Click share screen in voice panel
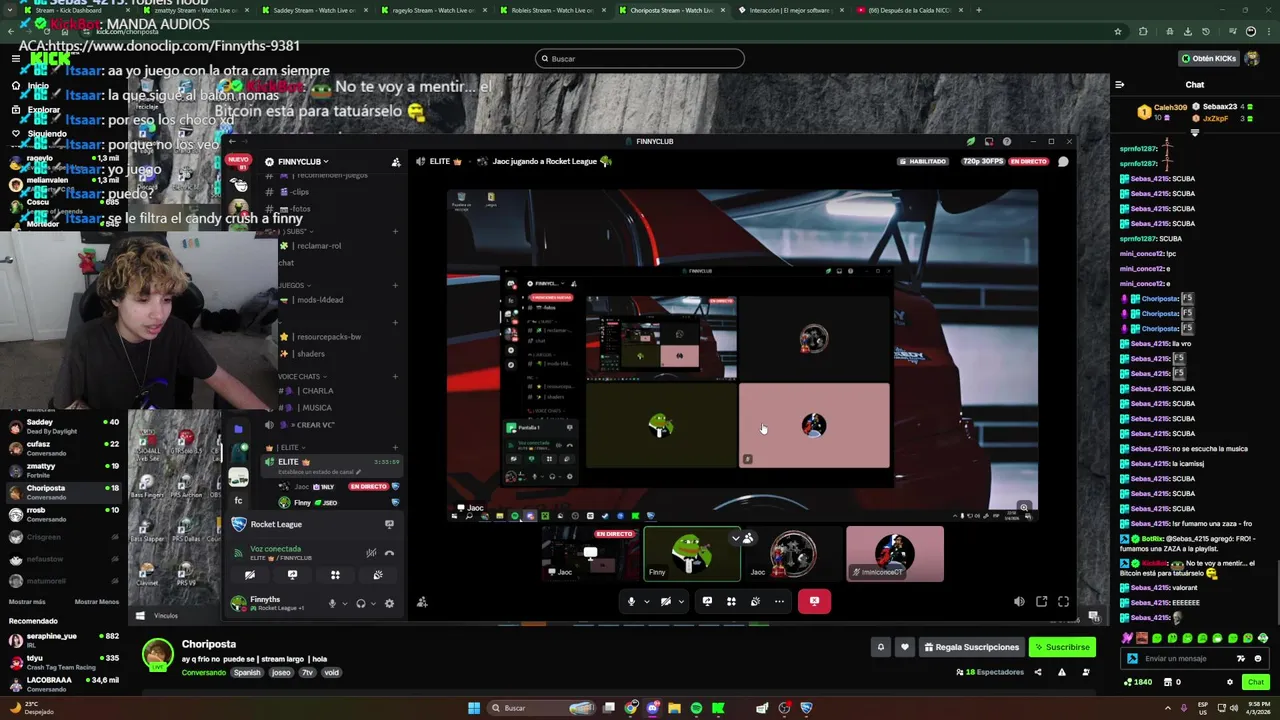 [x=292, y=575]
